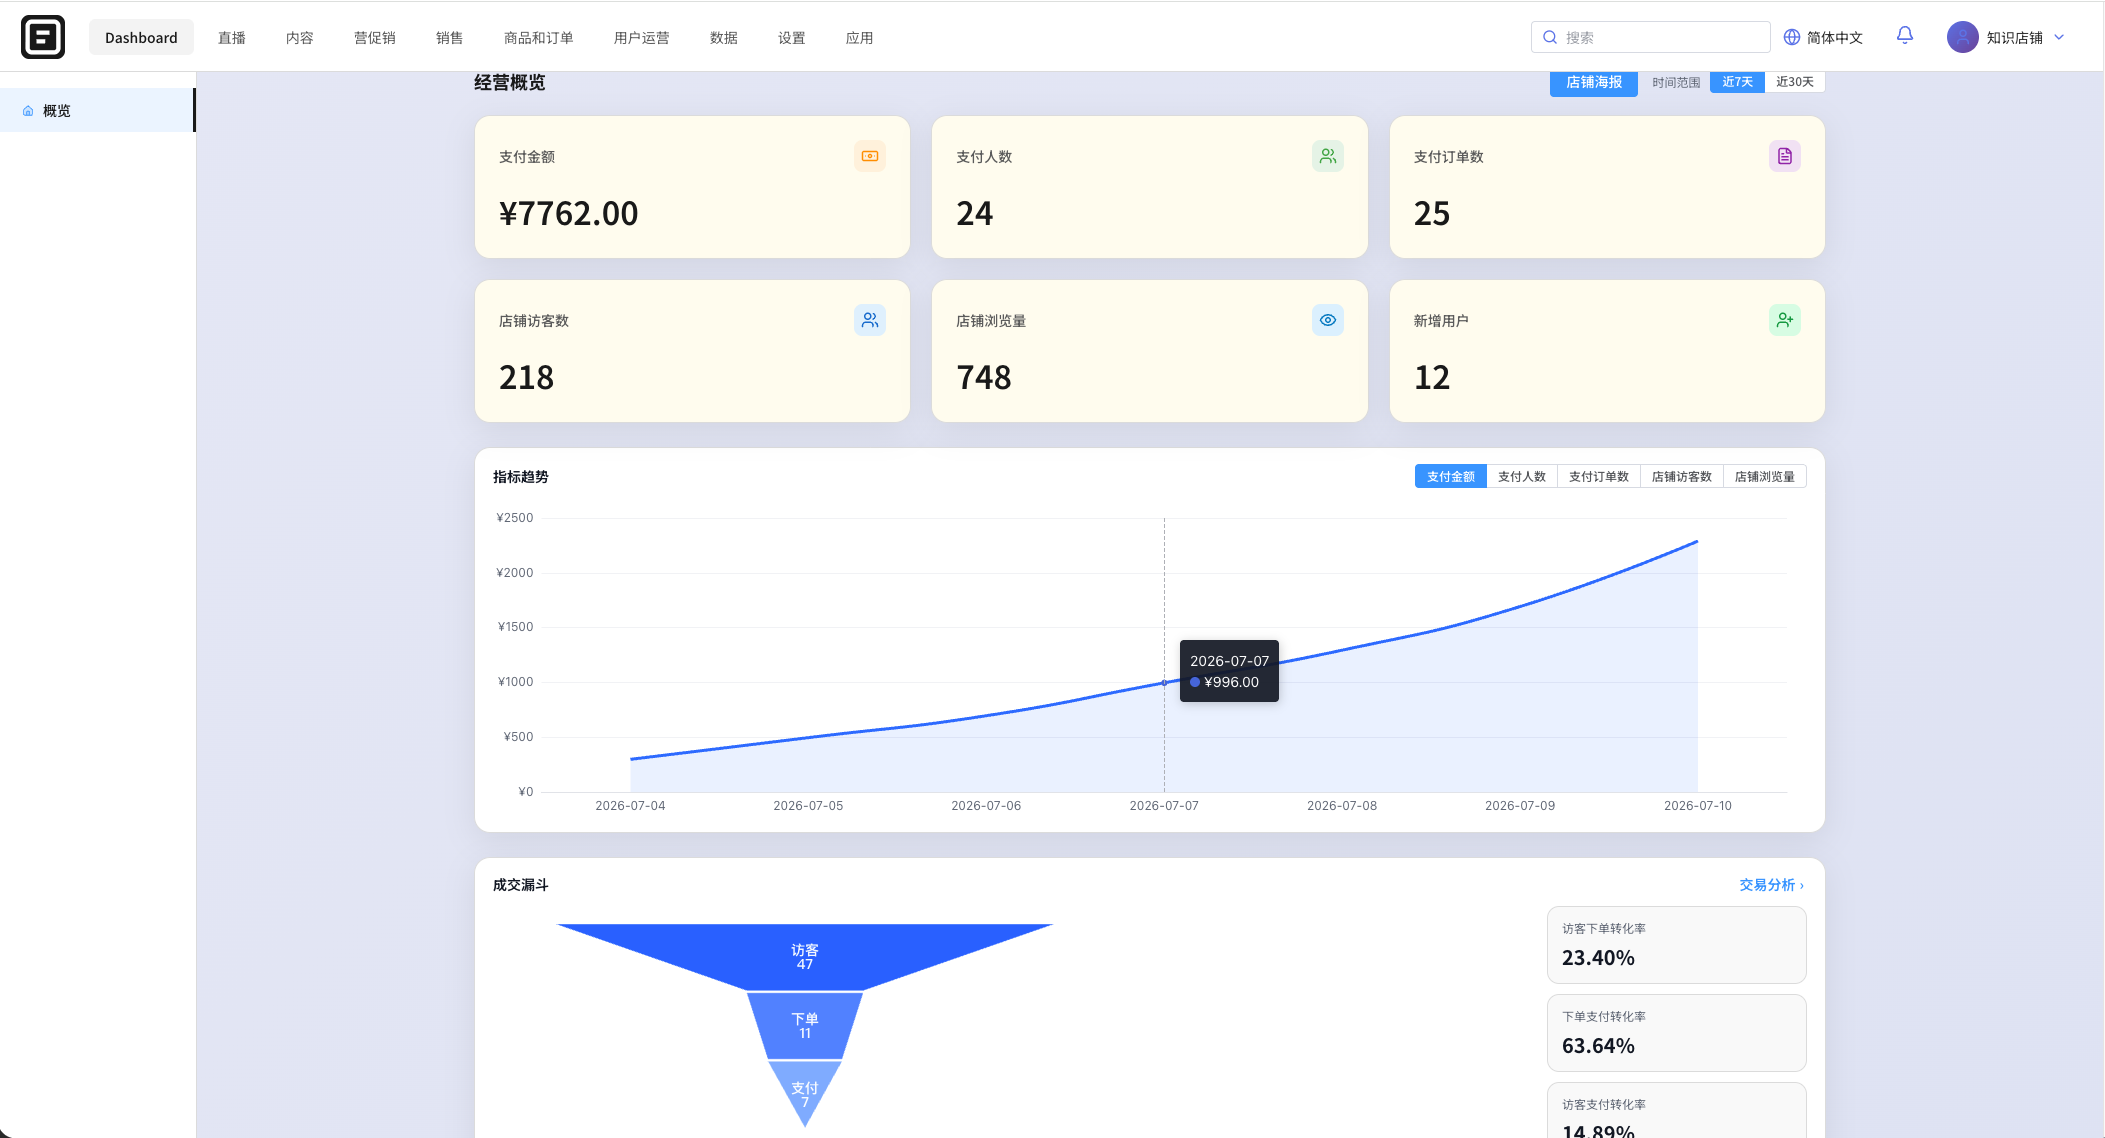Click the search magnifier icon
Image resolution: width=2105 pixels, height=1138 pixels.
(x=1550, y=37)
